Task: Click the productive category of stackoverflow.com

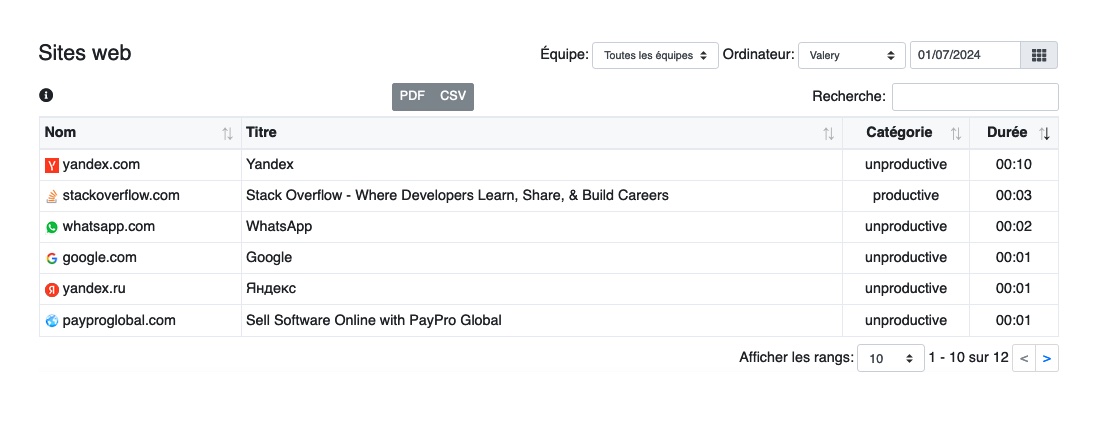Action: (x=905, y=195)
